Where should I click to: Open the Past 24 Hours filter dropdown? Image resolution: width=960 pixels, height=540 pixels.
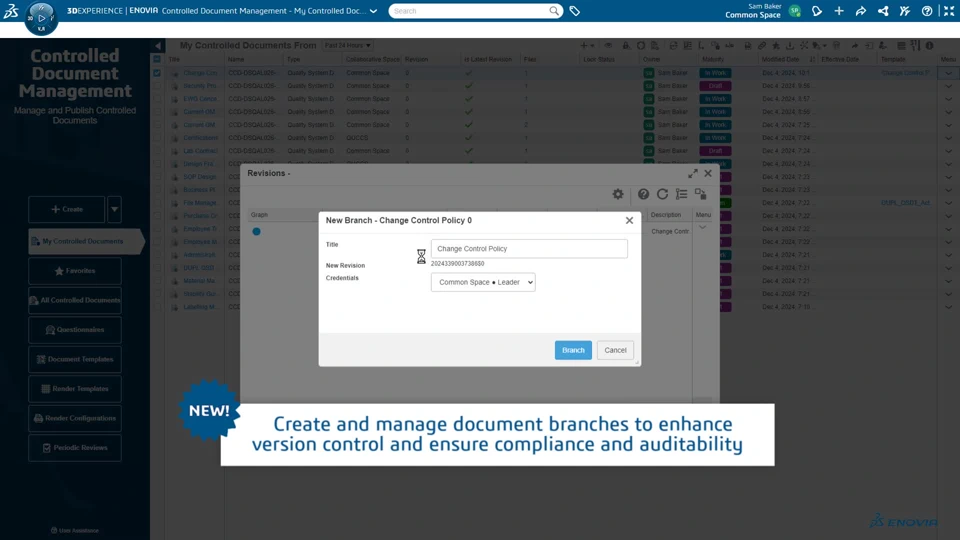pyautogui.click(x=347, y=45)
